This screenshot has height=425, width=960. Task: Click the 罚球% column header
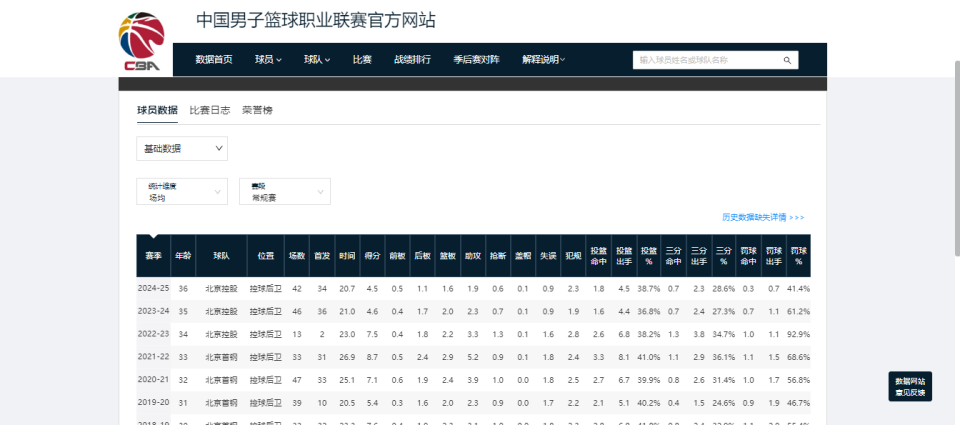[x=798, y=256]
